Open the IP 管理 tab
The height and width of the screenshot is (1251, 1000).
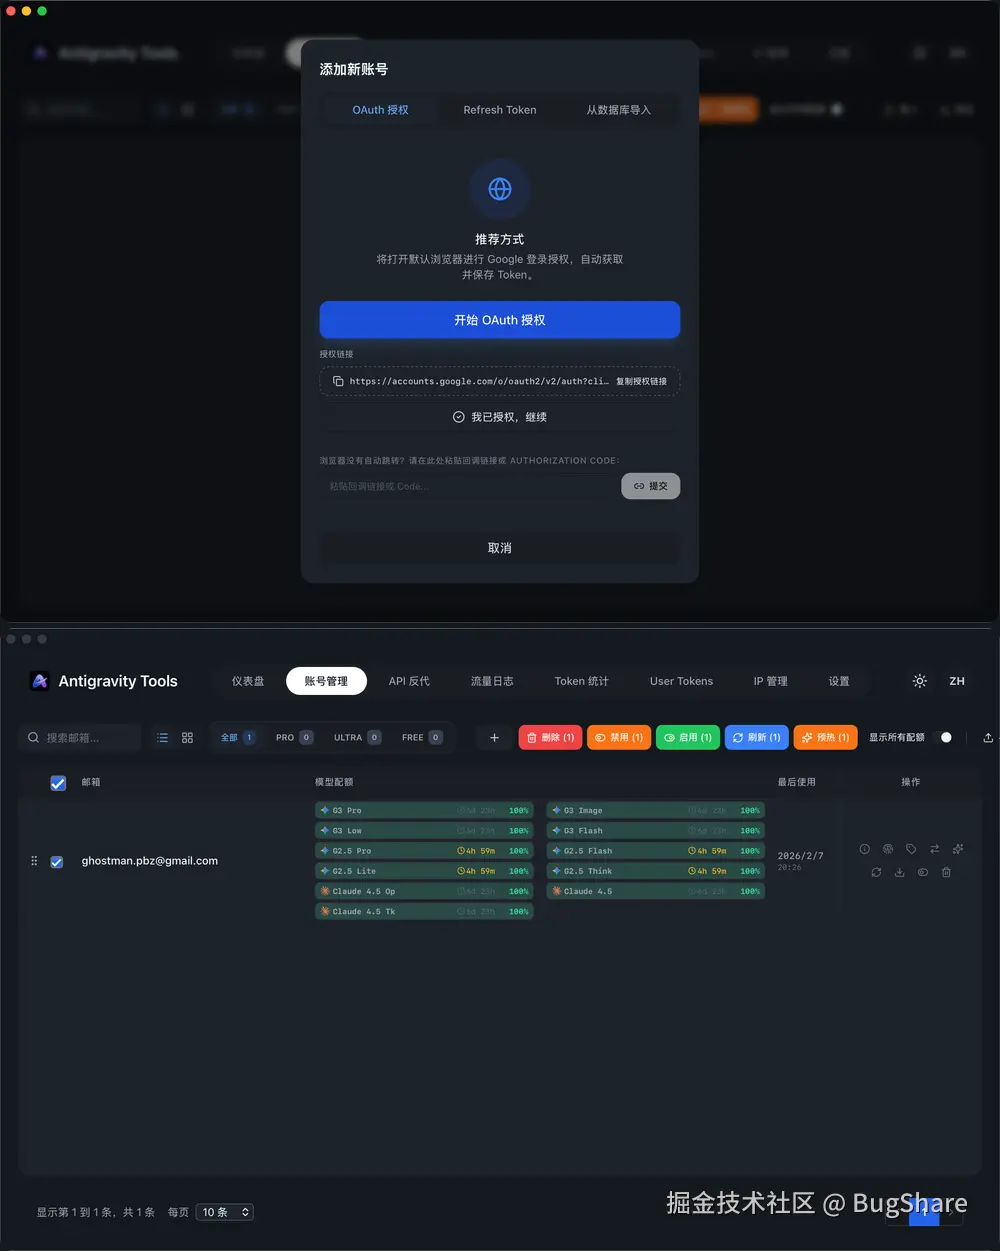pyautogui.click(x=770, y=681)
